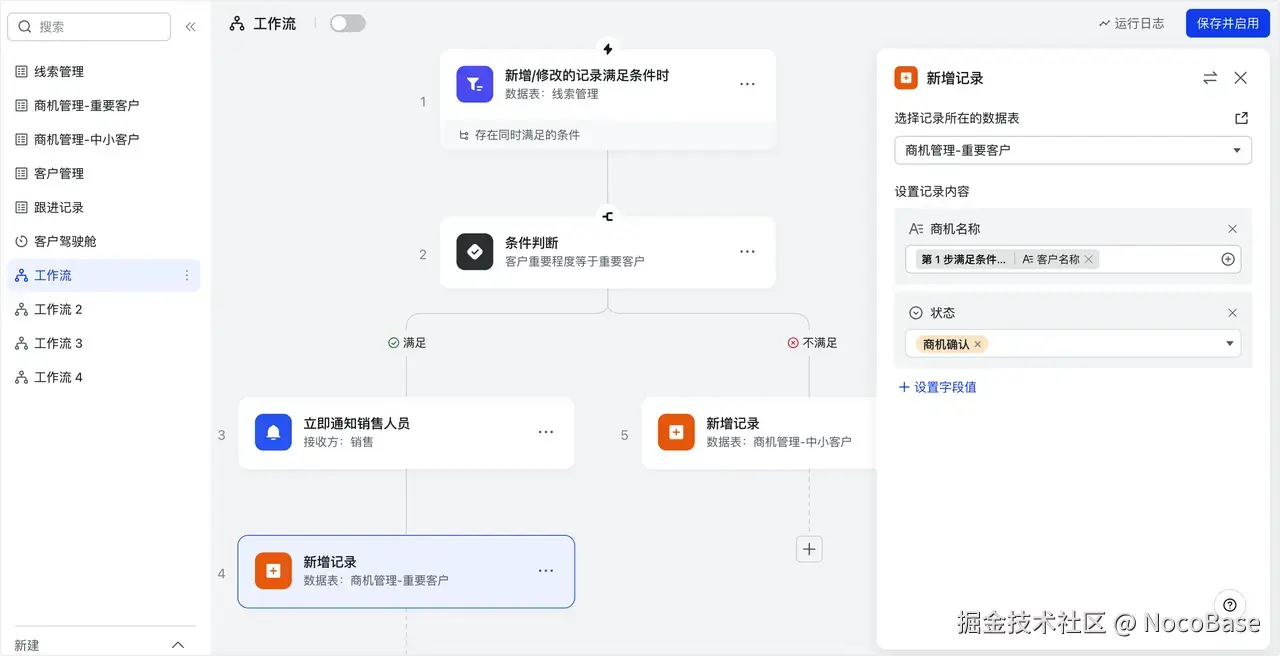The width and height of the screenshot is (1280, 656).
Task: Click the help question-mark icon
Action: coord(1230,604)
